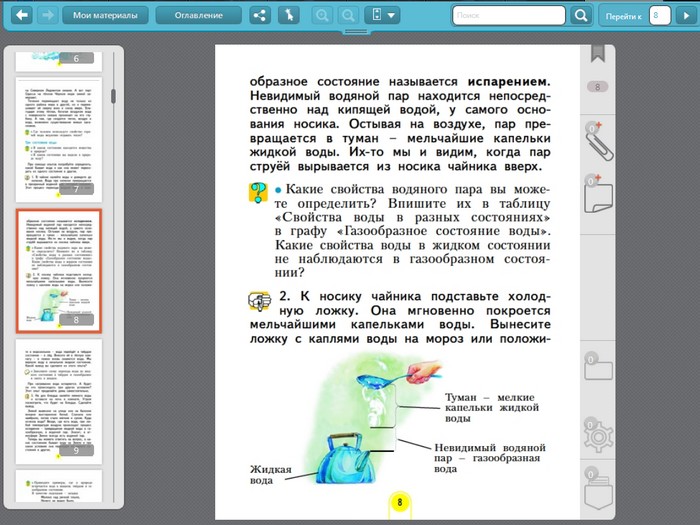Click the tools icon beside share
The image size is (700, 525).
[x=287, y=15]
